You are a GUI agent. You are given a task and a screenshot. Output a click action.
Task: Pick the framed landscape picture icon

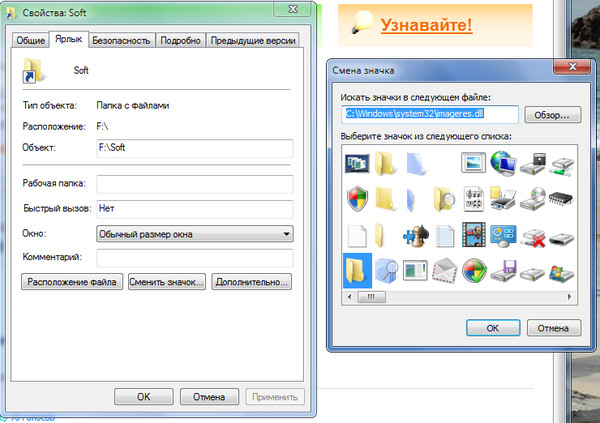[x=473, y=163]
